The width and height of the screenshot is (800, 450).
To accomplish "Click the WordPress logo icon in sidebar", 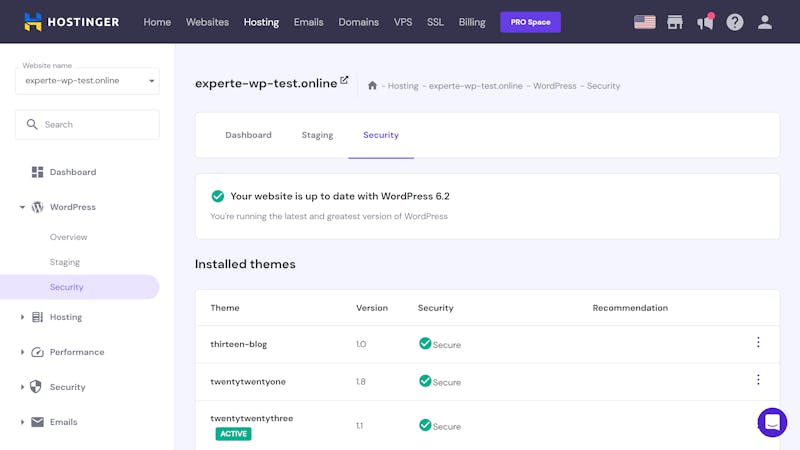I will pyautogui.click(x=37, y=207).
